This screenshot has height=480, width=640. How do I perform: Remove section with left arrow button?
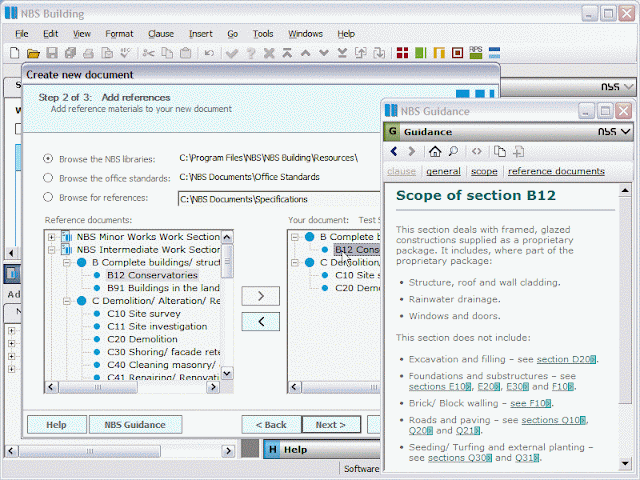pyautogui.click(x=260, y=322)
